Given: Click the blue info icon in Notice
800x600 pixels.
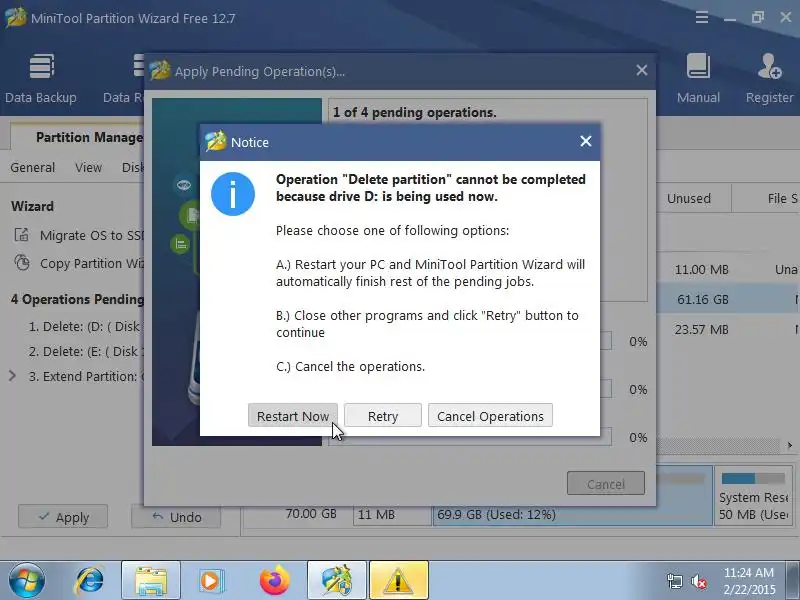Looking at the screenshot, I should pyautogui.click(x=233, y=194).
